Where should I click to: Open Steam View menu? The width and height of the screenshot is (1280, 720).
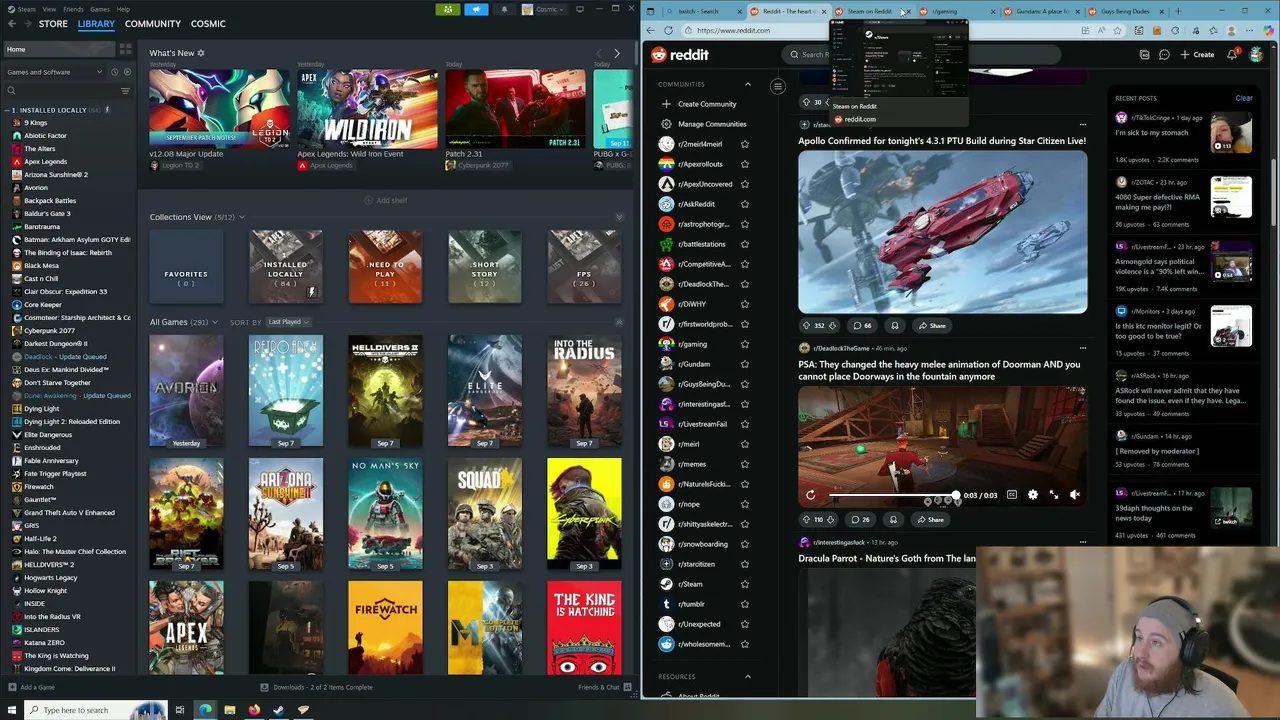49,9
